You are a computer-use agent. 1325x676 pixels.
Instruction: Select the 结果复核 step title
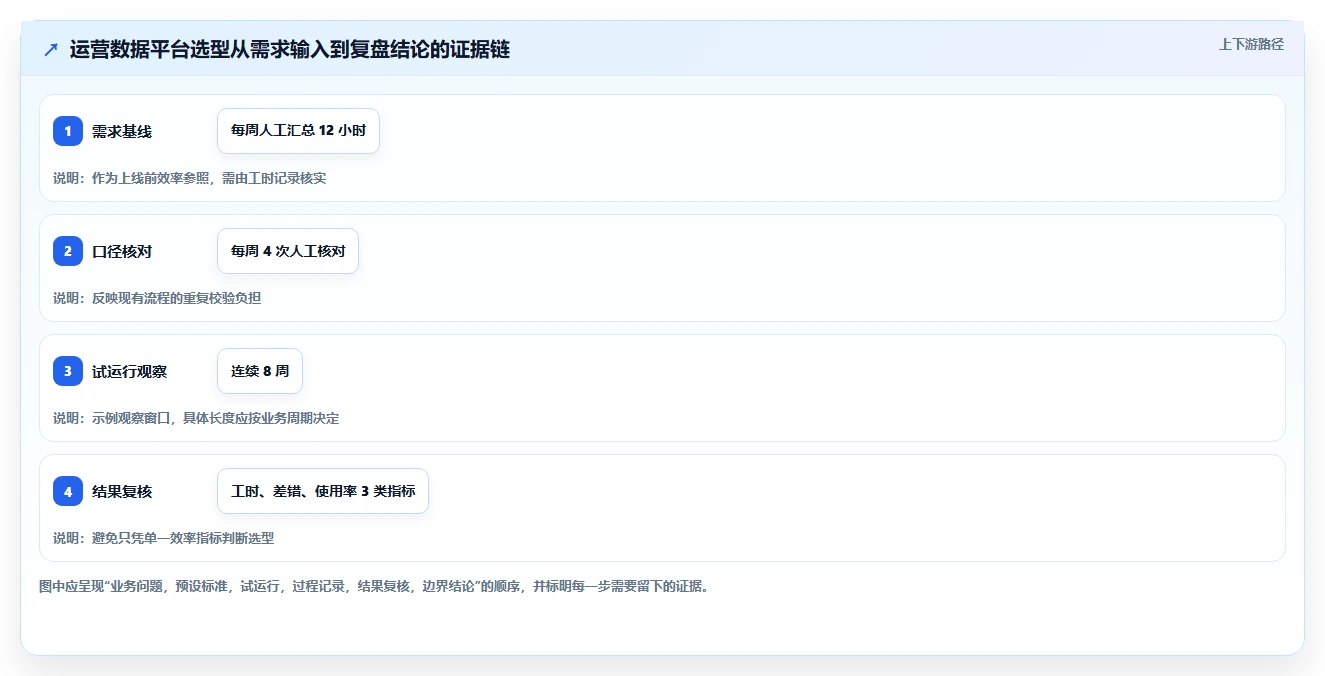pyautogui.click(x=122, y=491)
